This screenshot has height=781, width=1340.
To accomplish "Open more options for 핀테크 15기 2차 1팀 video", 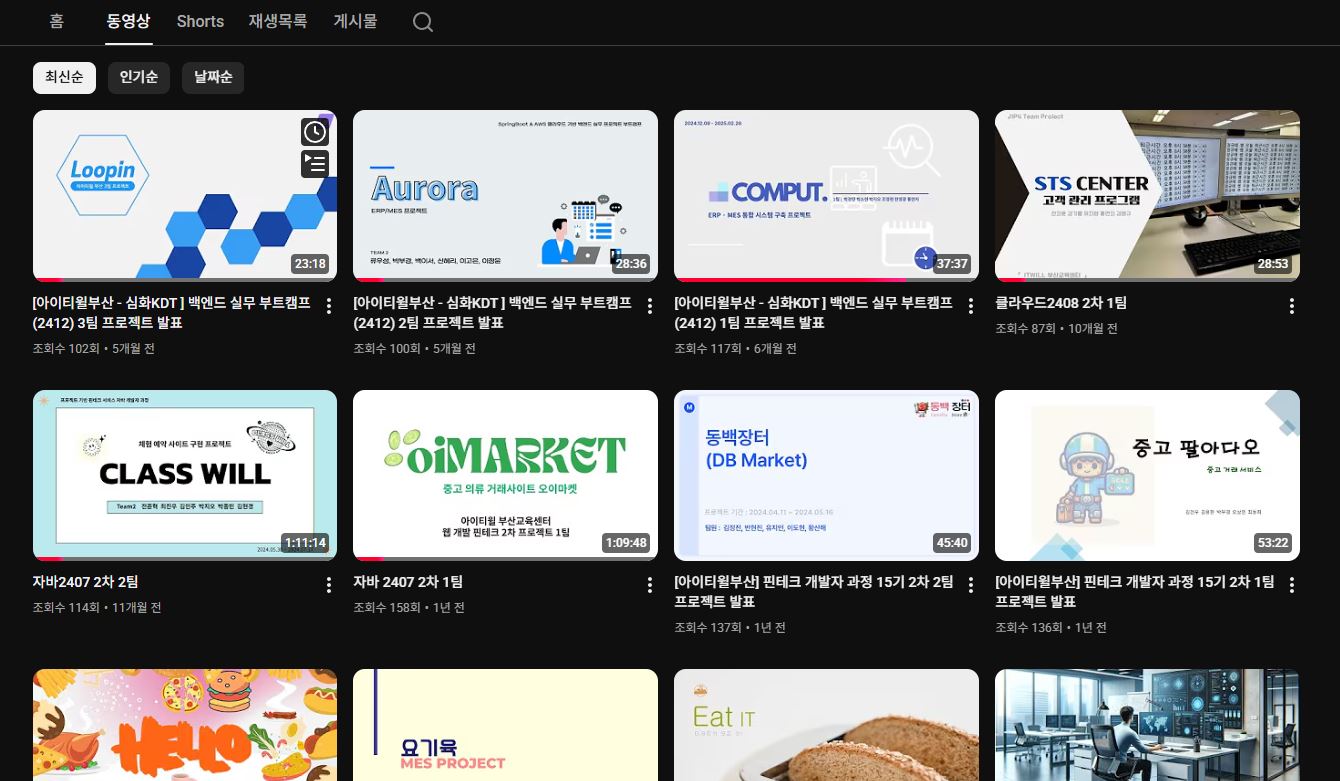I will pyautogui.click(x=1291, y=585).
